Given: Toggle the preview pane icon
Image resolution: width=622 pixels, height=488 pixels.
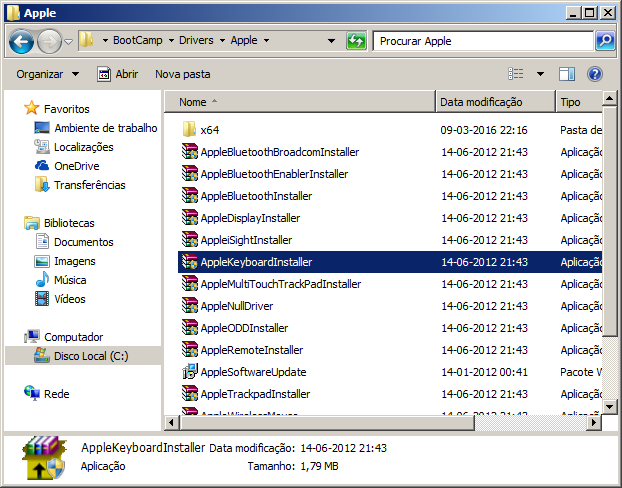Looking at the screenshot, I should click(x=567, y=74).
